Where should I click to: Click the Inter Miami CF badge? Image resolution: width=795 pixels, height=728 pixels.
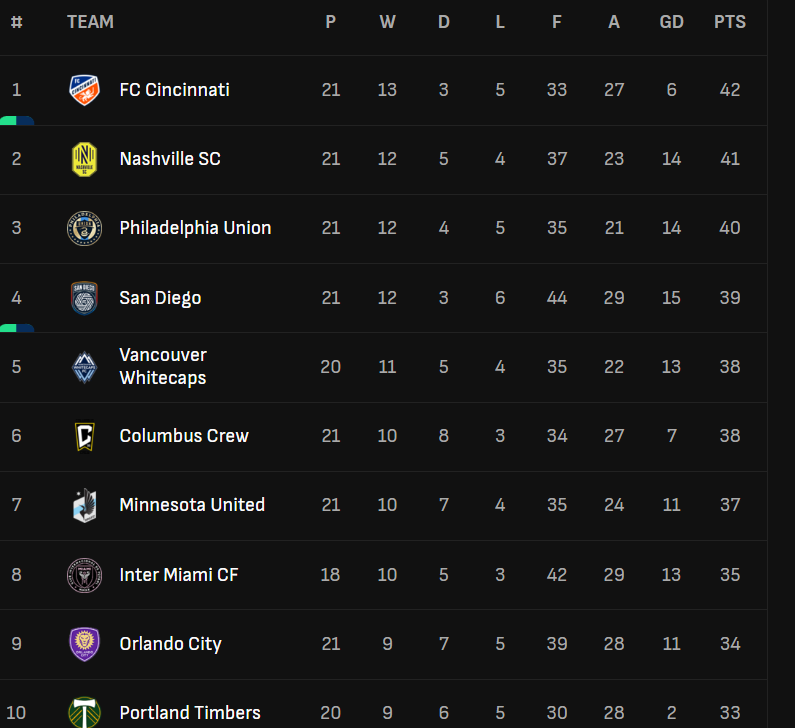point(84,575)
